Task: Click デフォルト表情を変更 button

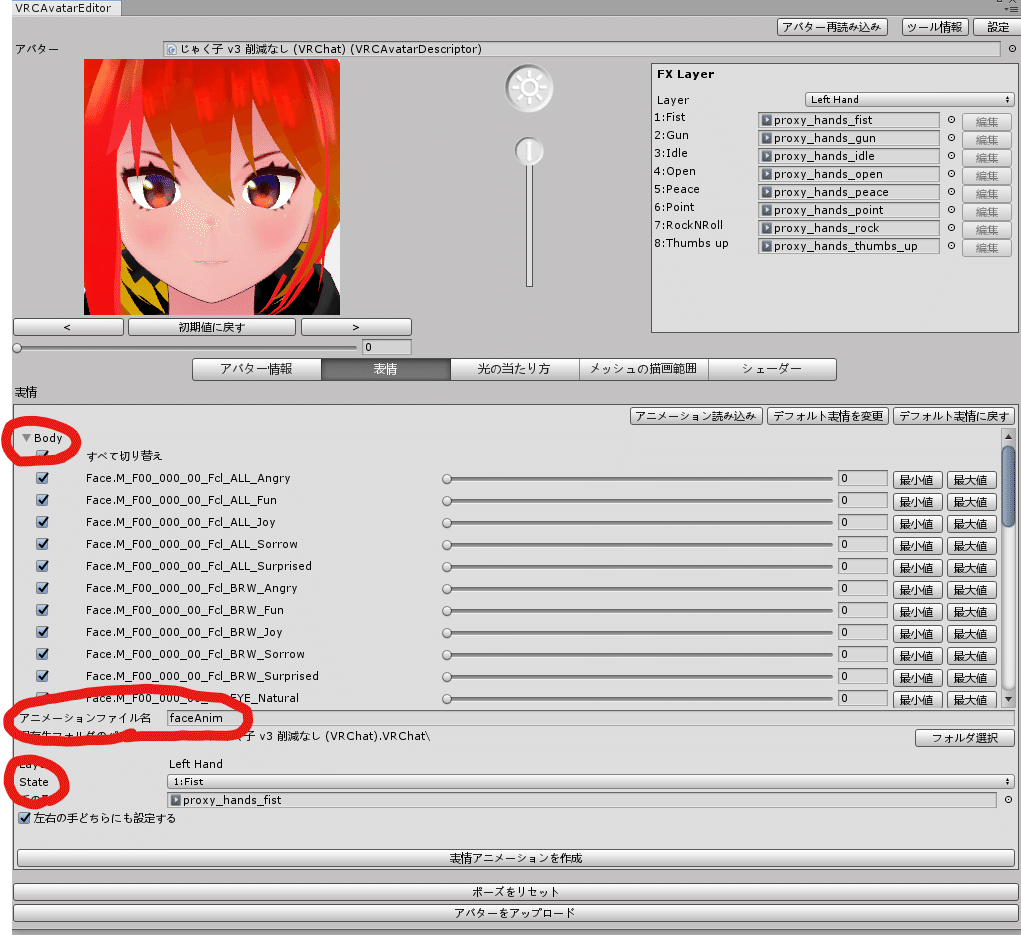Action: [x=828, y=416]
